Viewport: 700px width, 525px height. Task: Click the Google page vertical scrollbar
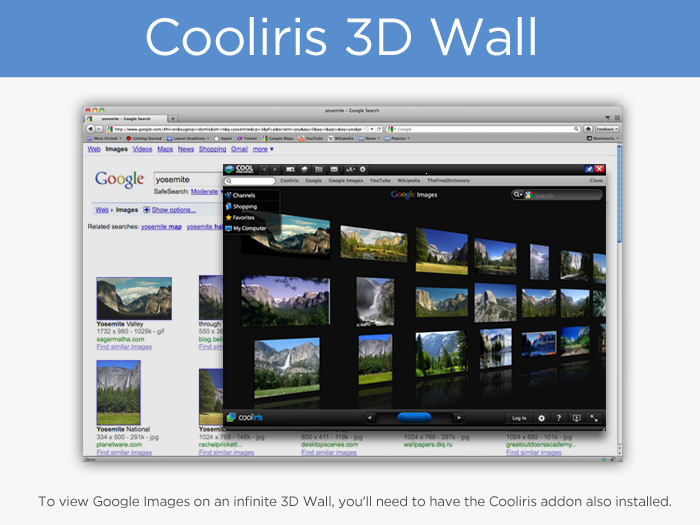pos(620,195)
